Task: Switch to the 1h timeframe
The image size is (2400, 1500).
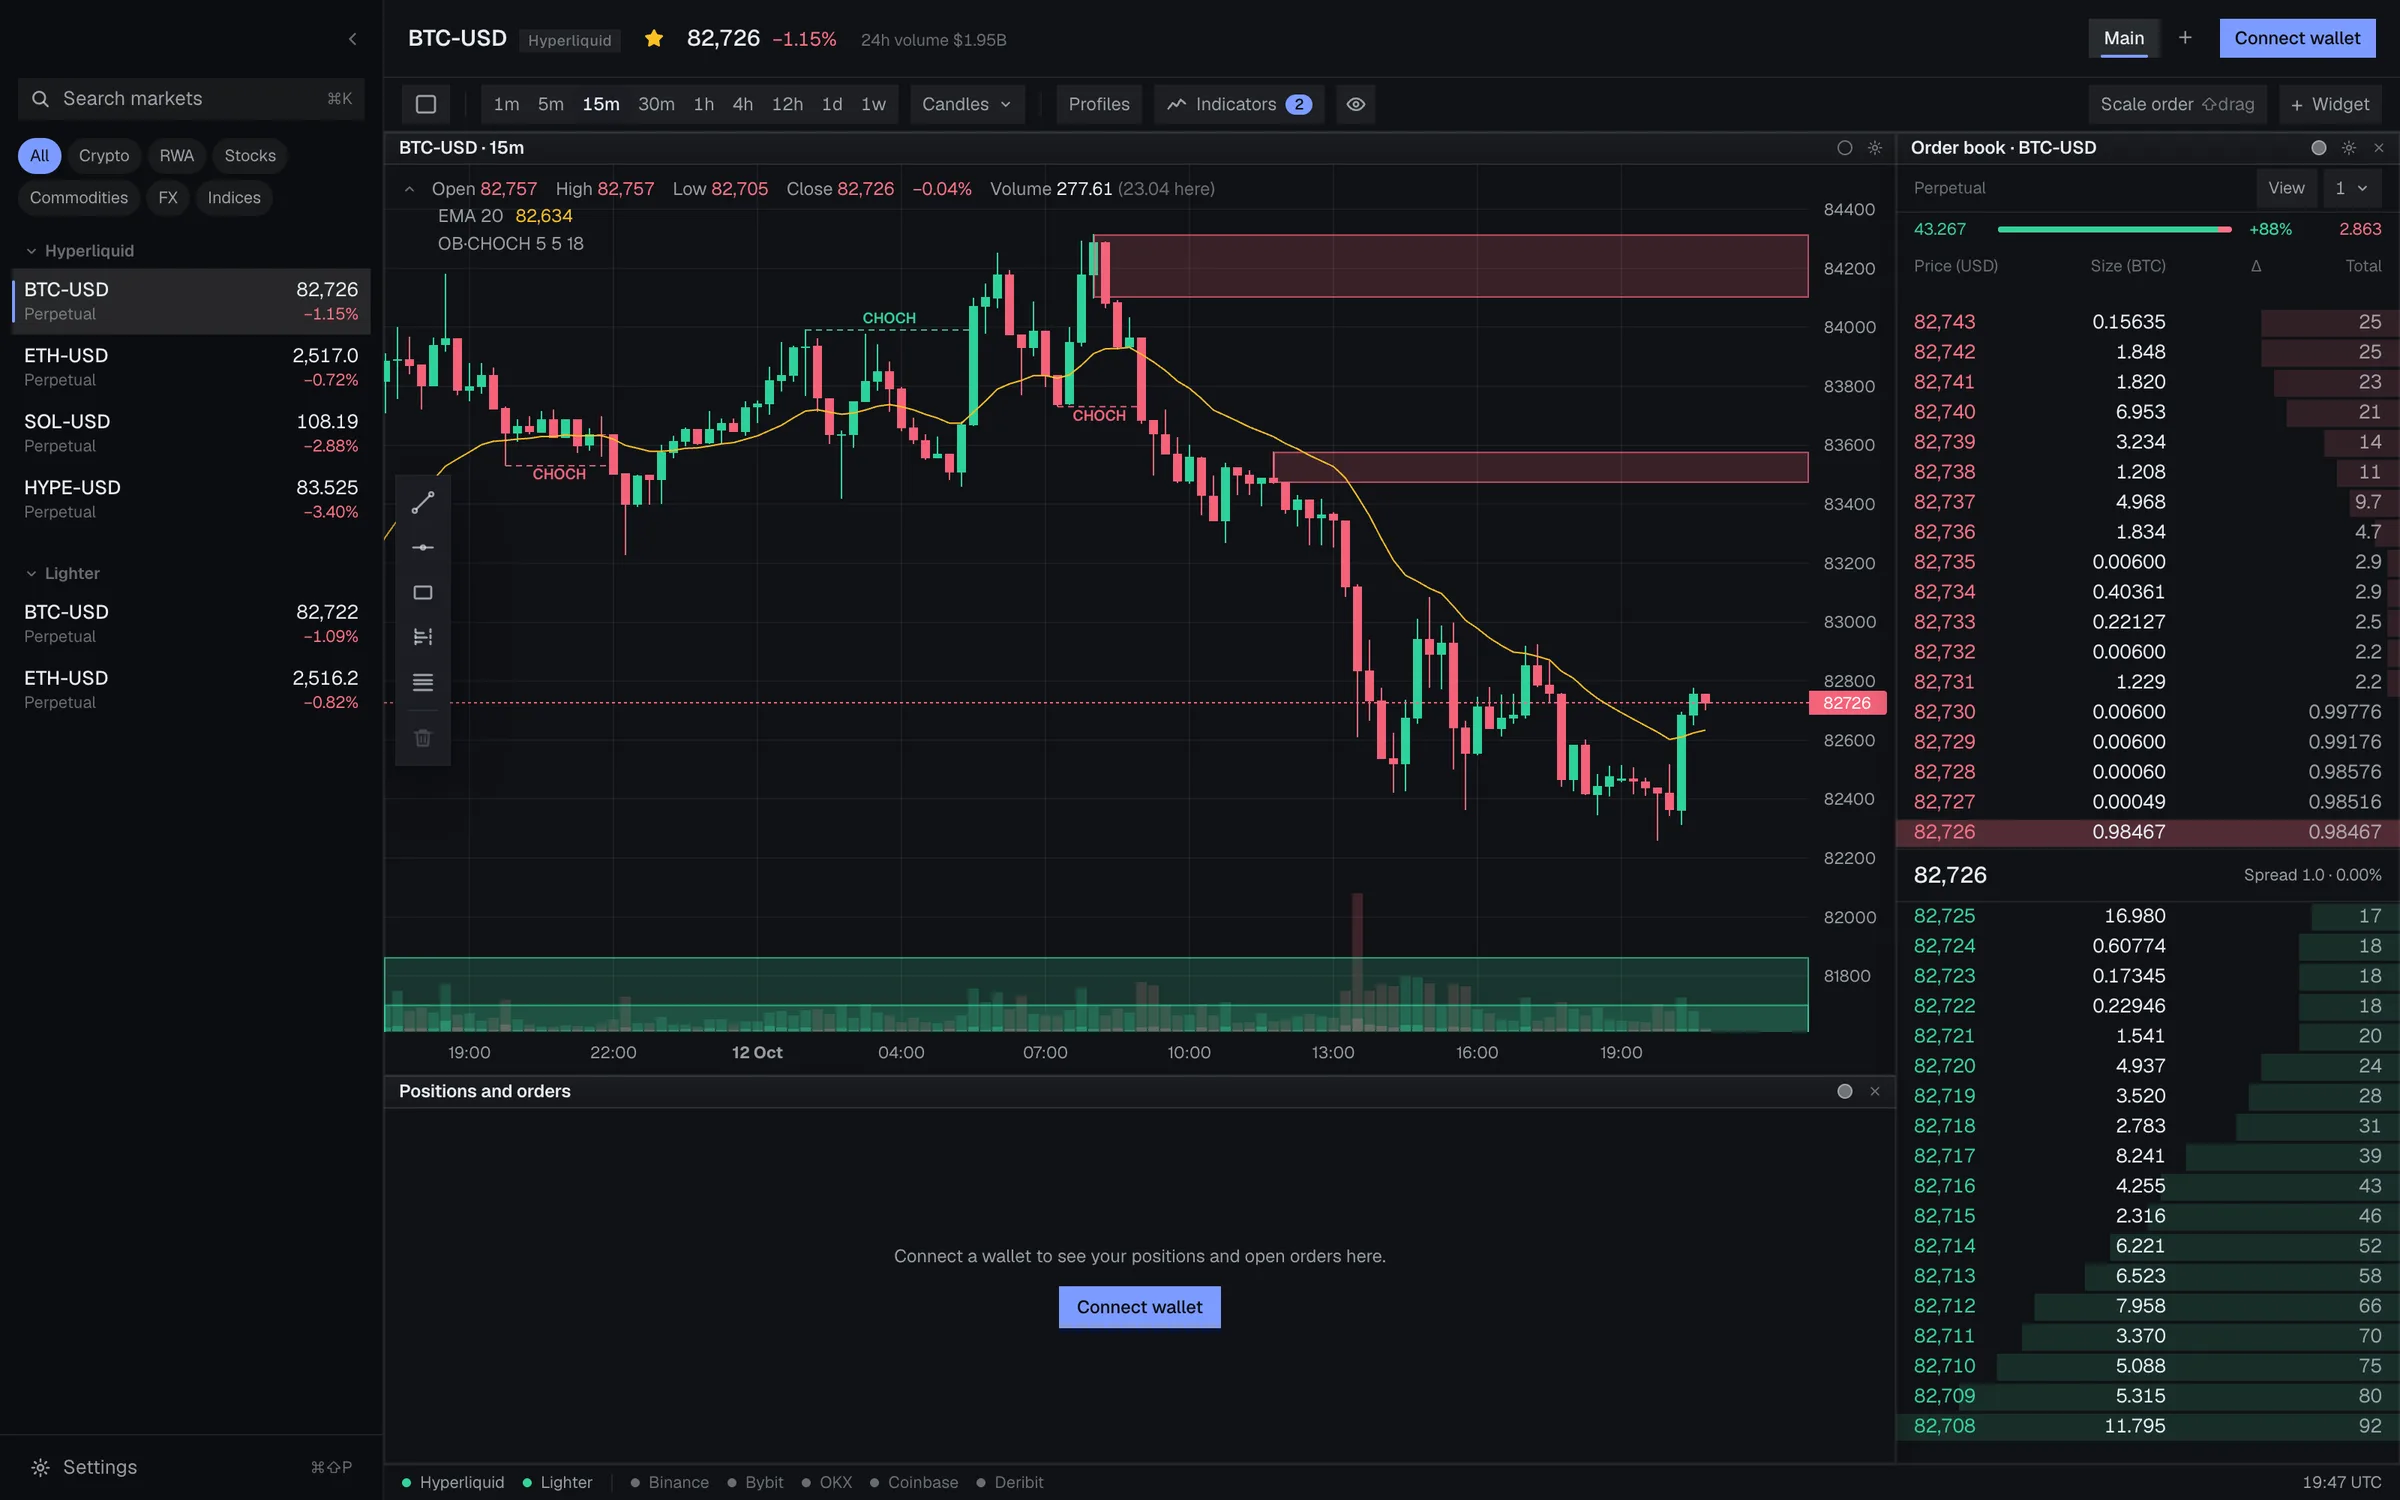Action: click(703, 104)
